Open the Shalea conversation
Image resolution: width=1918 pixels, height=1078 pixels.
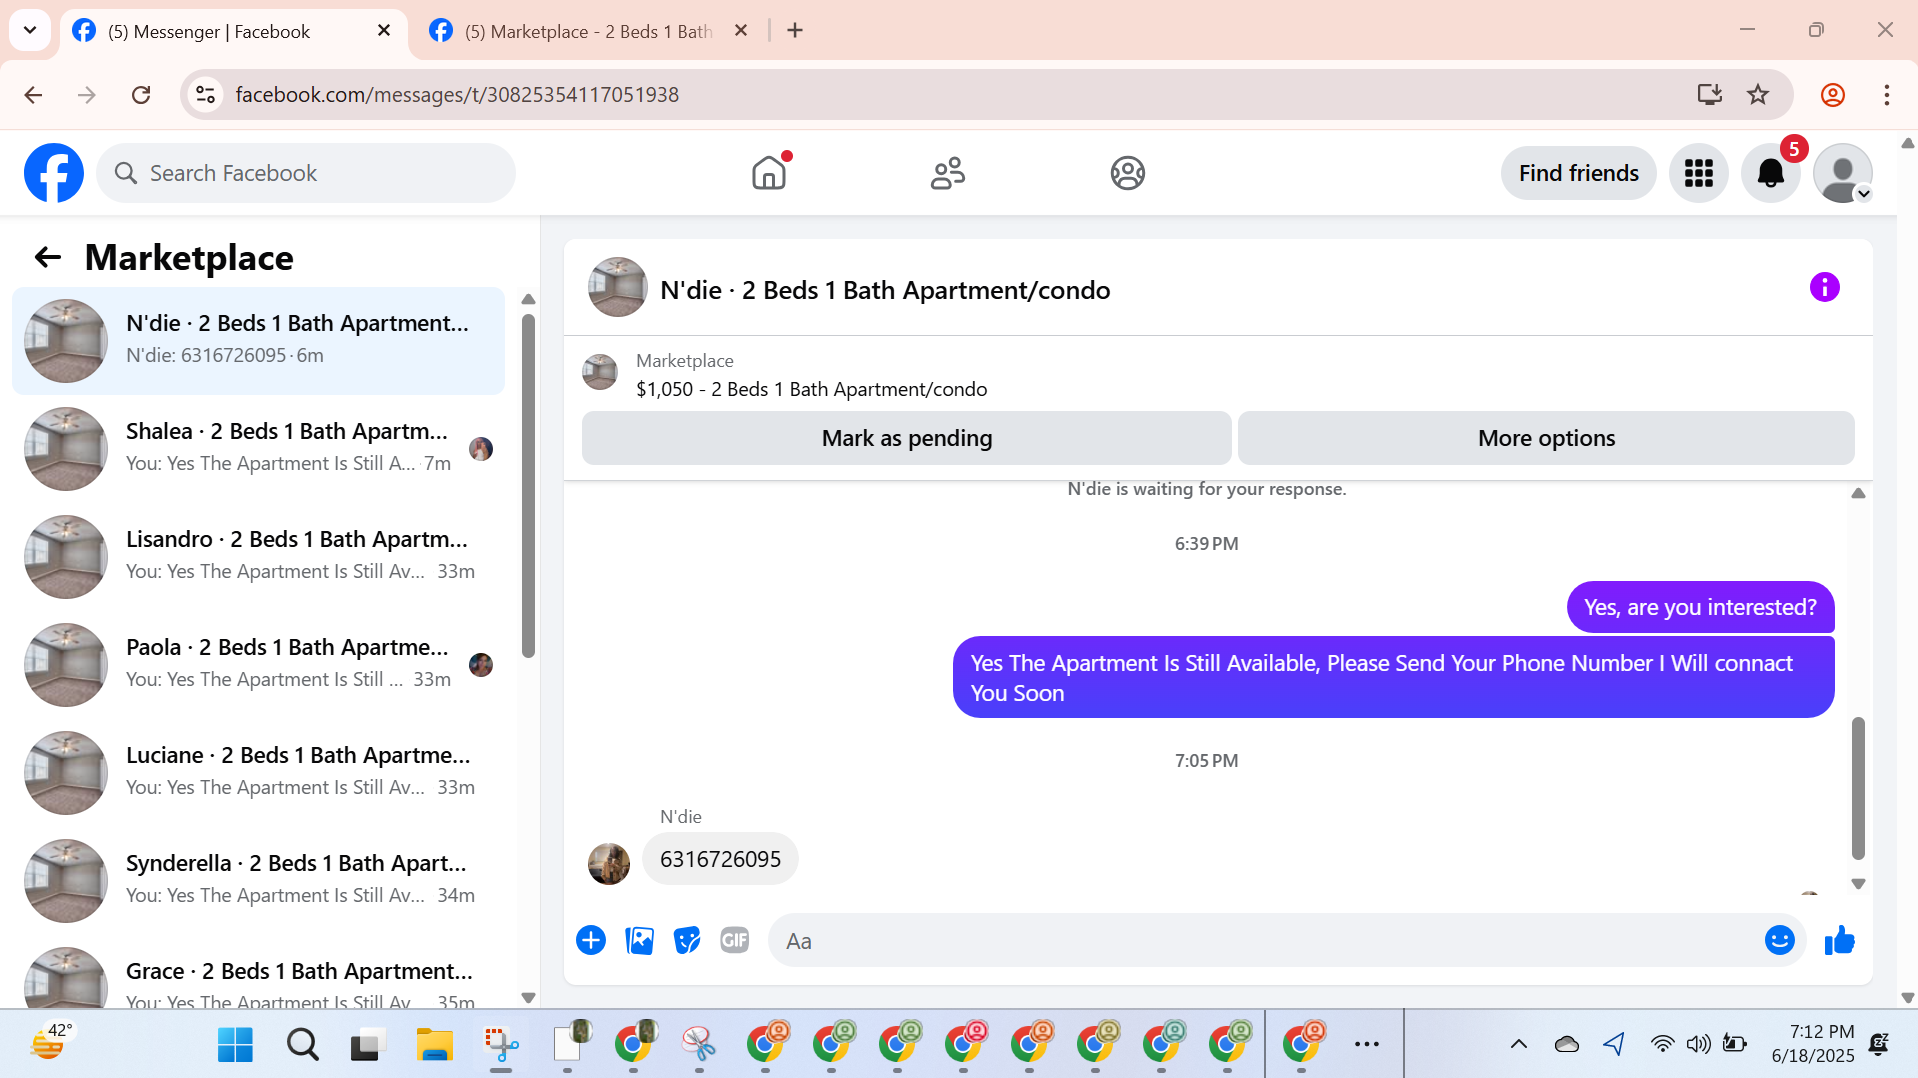[x=258, y=449]
